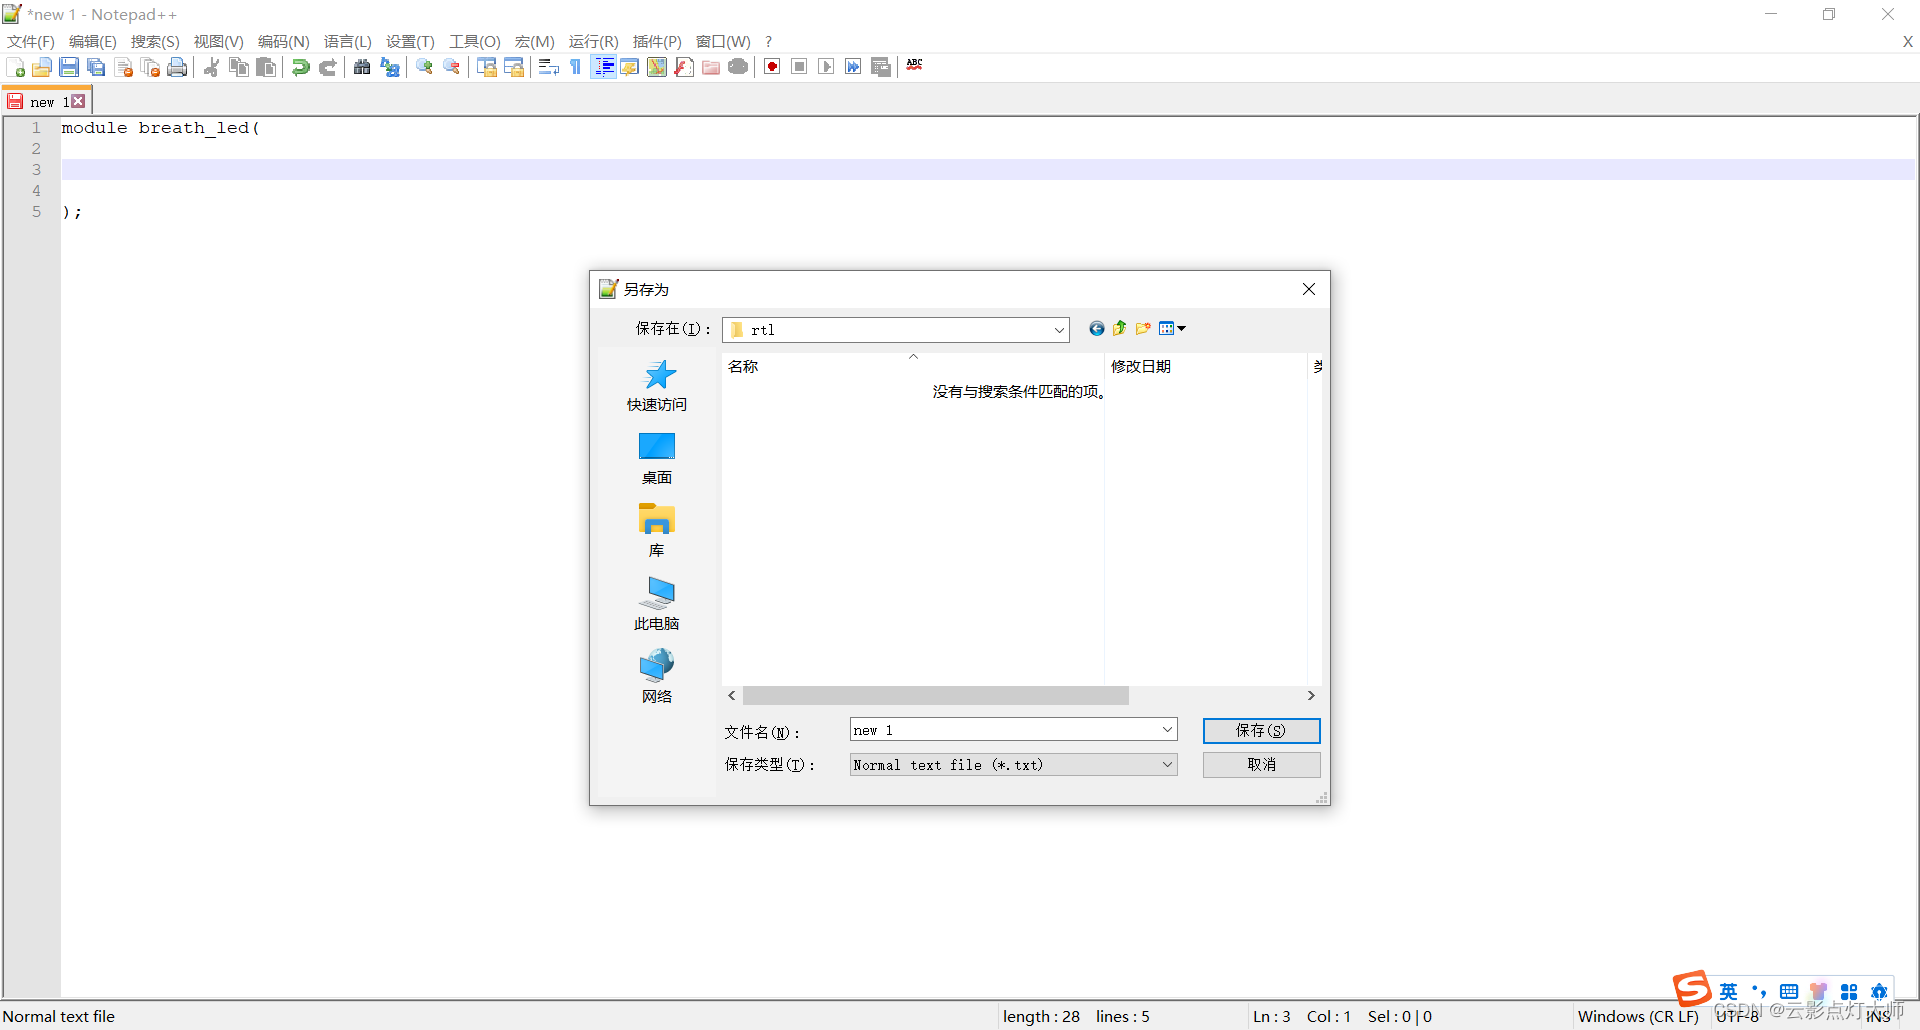Click the Function List toolbar icon
Image resolution: width=1920 pixels, height=1030 pixels.
point(684,67)
